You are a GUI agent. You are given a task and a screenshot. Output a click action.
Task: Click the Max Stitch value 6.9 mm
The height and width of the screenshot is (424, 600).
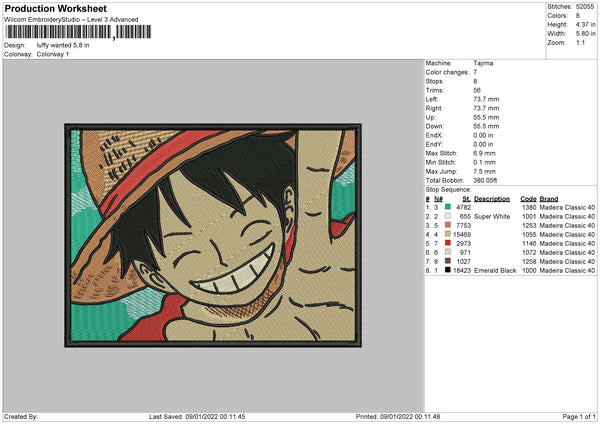(484, 153)
